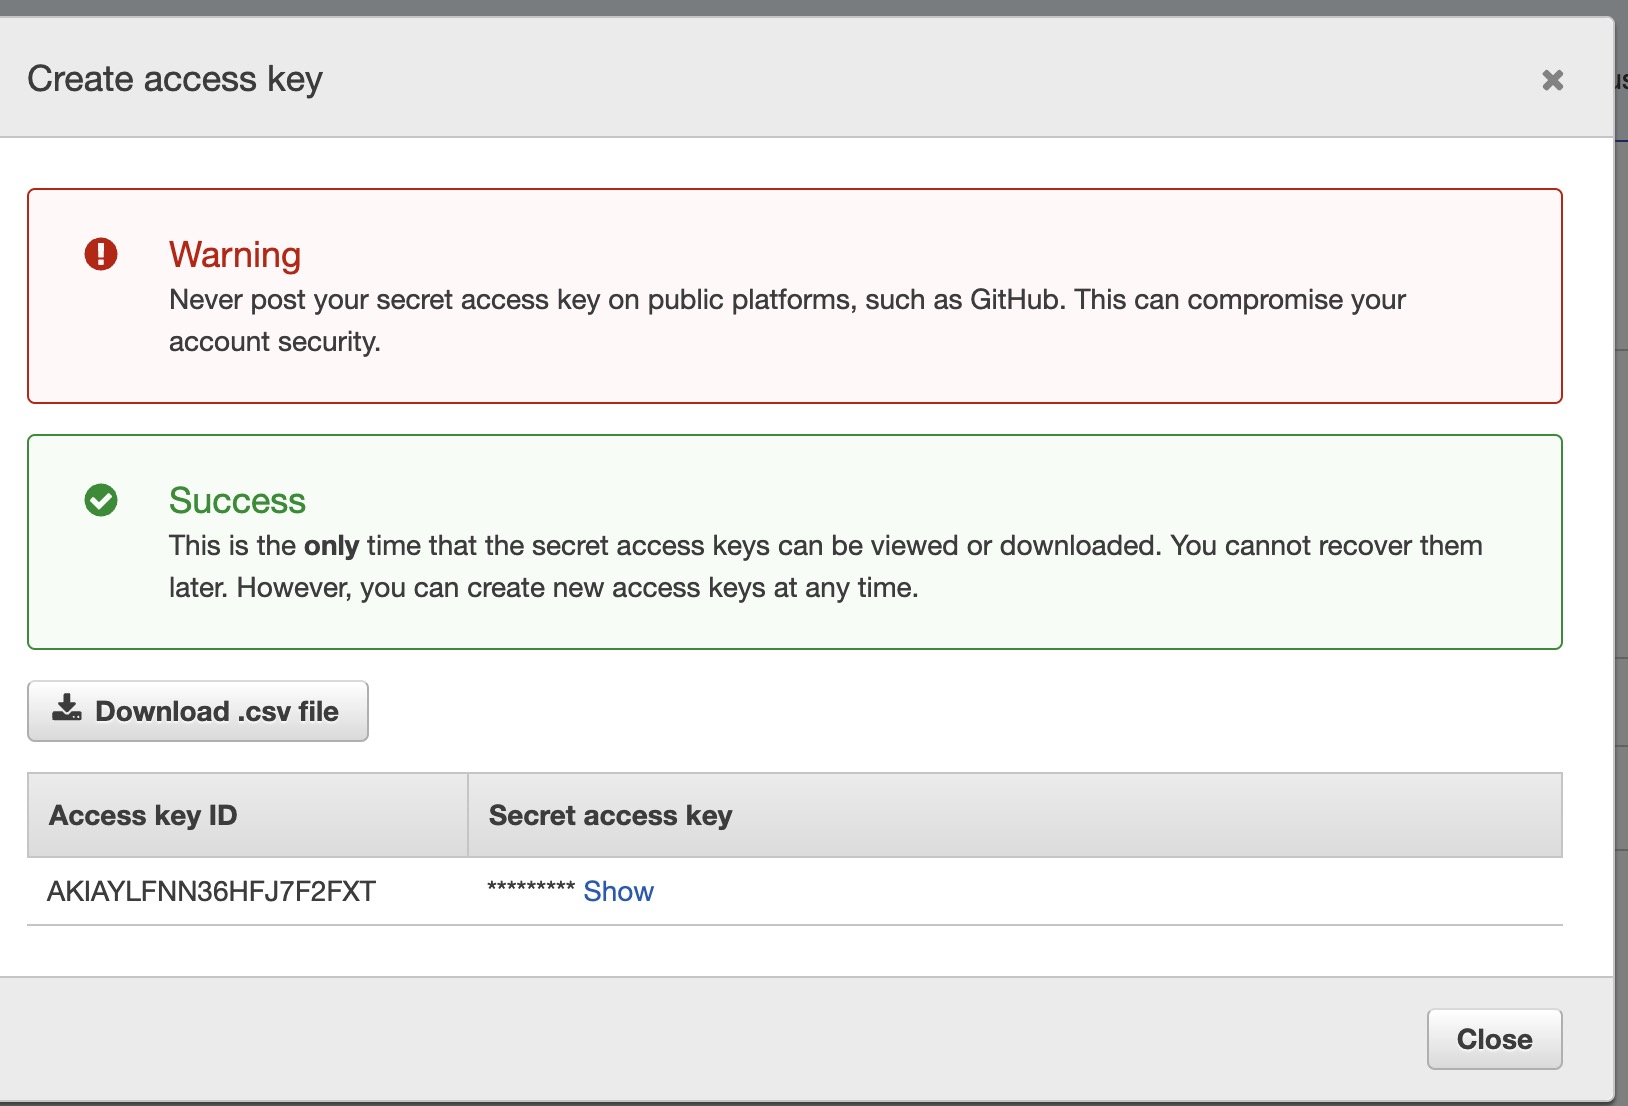The image size is (1628, 1106).
Task: Click the bold word only in success message
Action: tap(331, 546)
